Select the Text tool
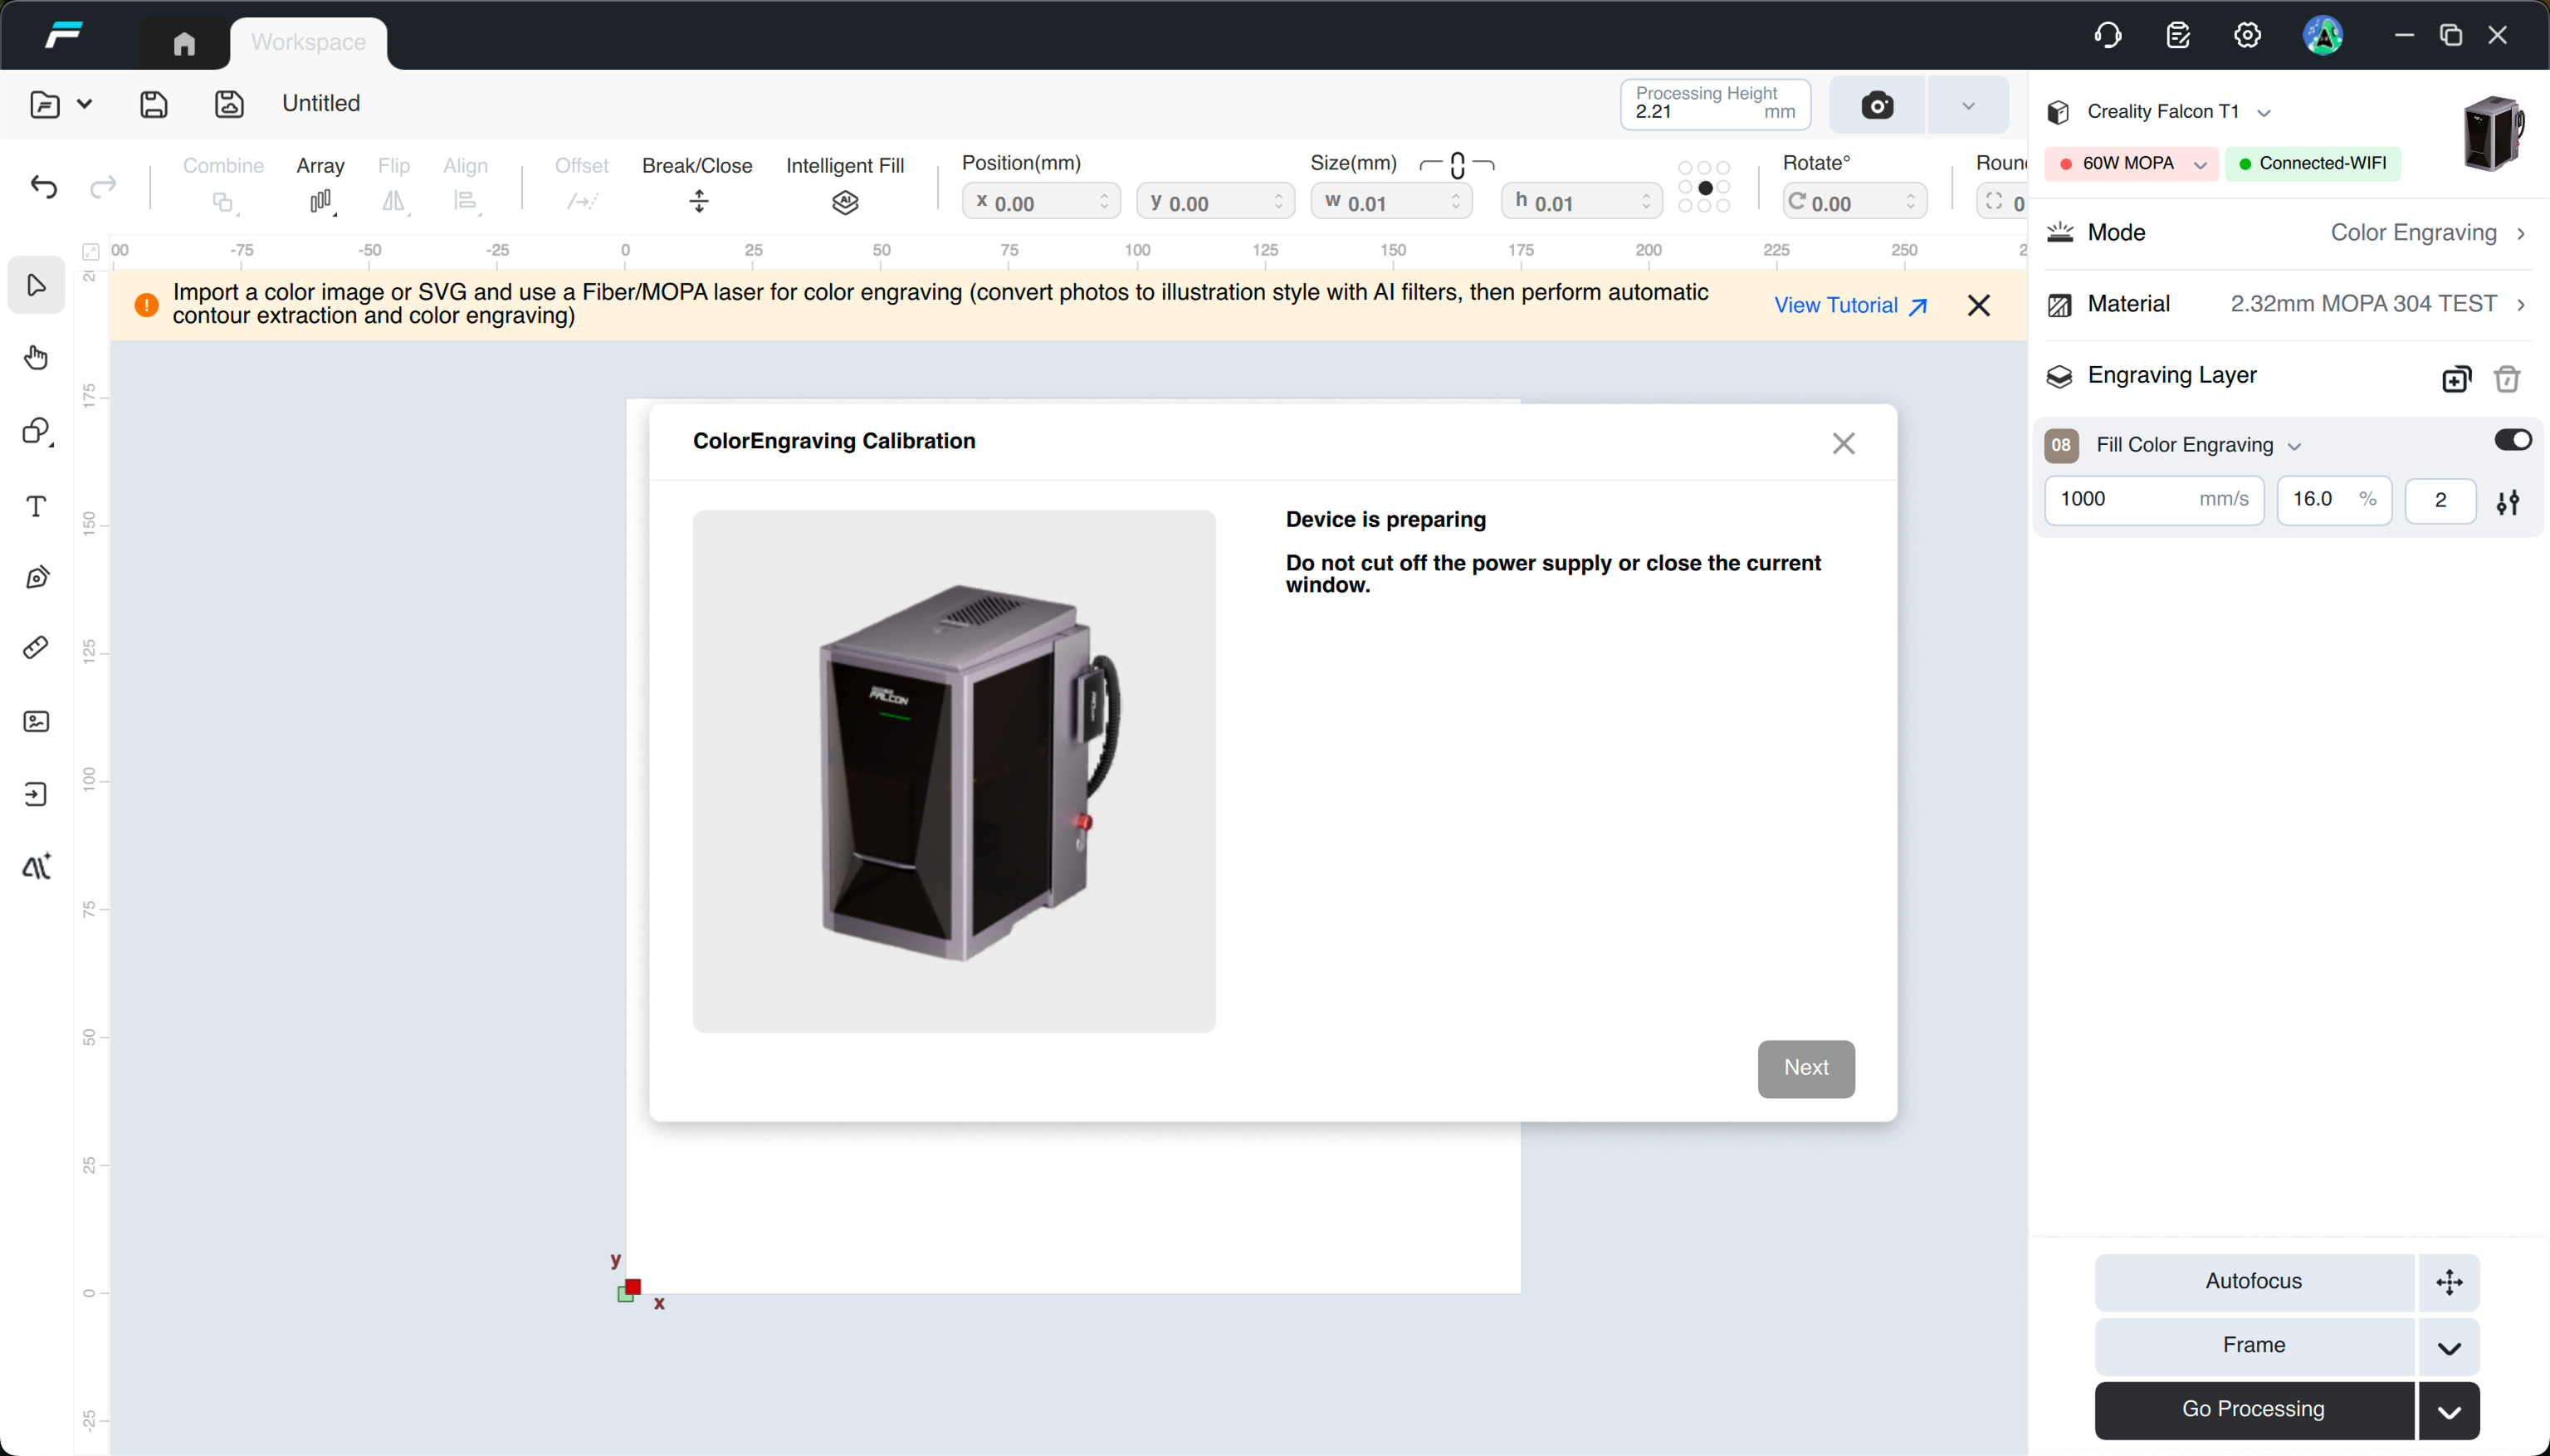 [x=37, y=506]
